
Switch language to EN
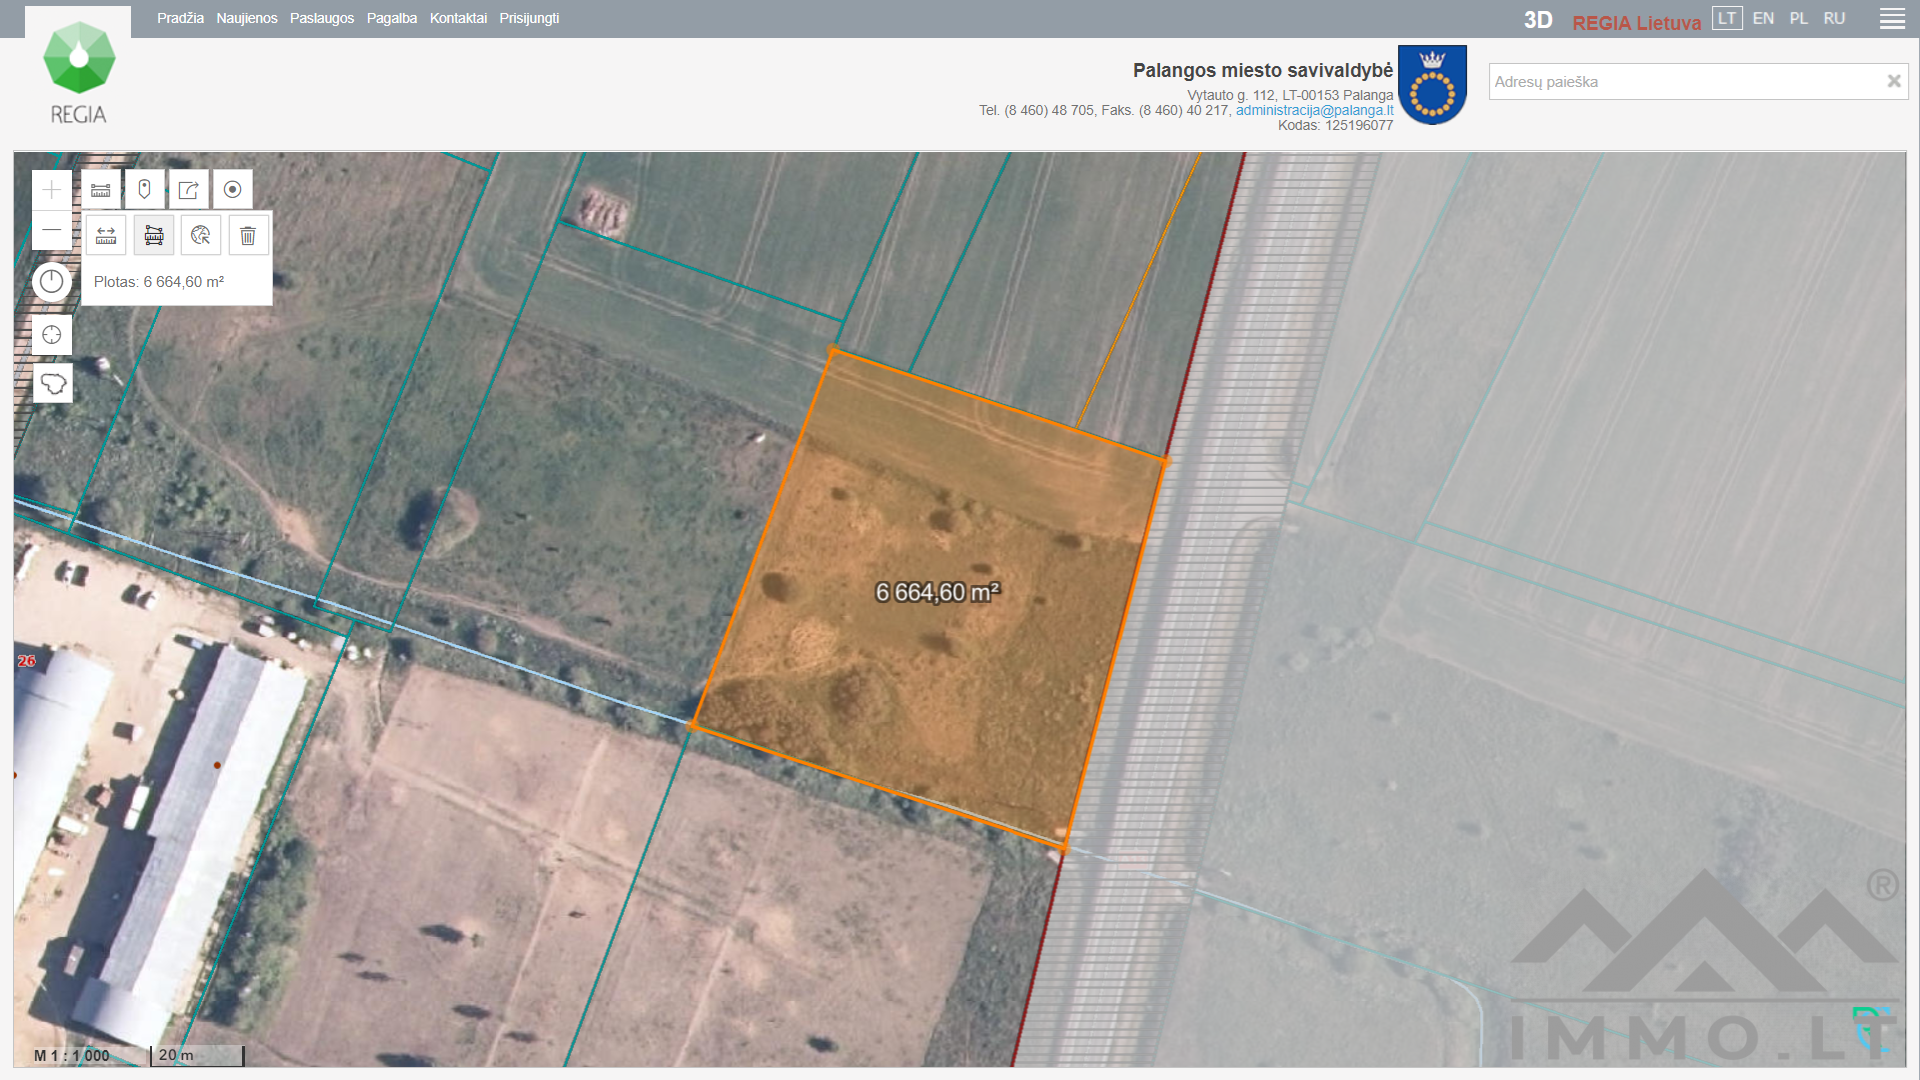(x=1763, y=18)
